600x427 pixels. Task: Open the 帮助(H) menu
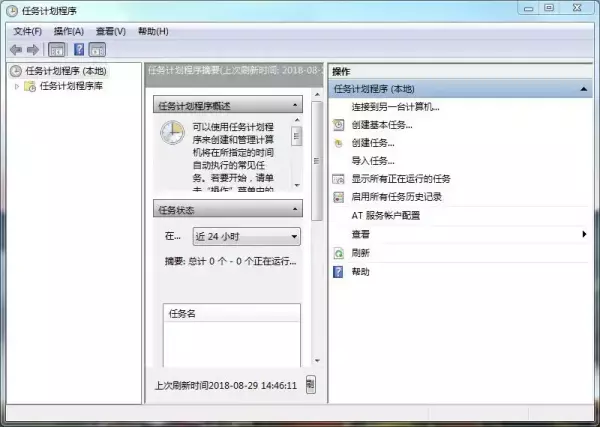tap(153, 31)
